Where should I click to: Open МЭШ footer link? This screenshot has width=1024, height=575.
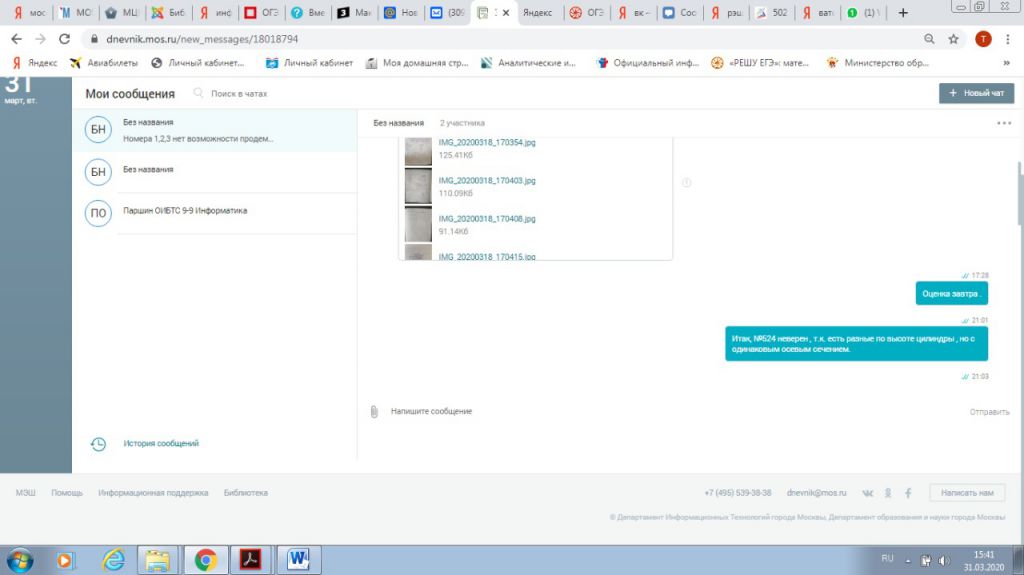25,493
